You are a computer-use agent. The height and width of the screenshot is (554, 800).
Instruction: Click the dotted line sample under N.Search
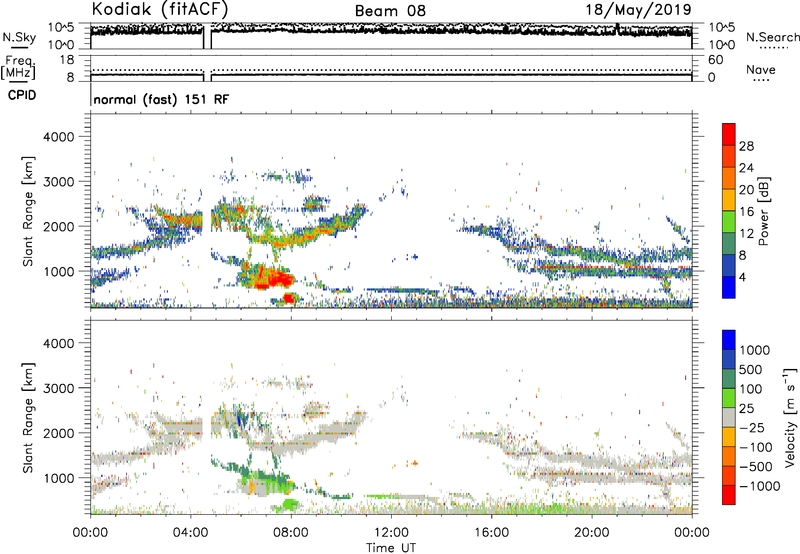(x=774, y=48)
